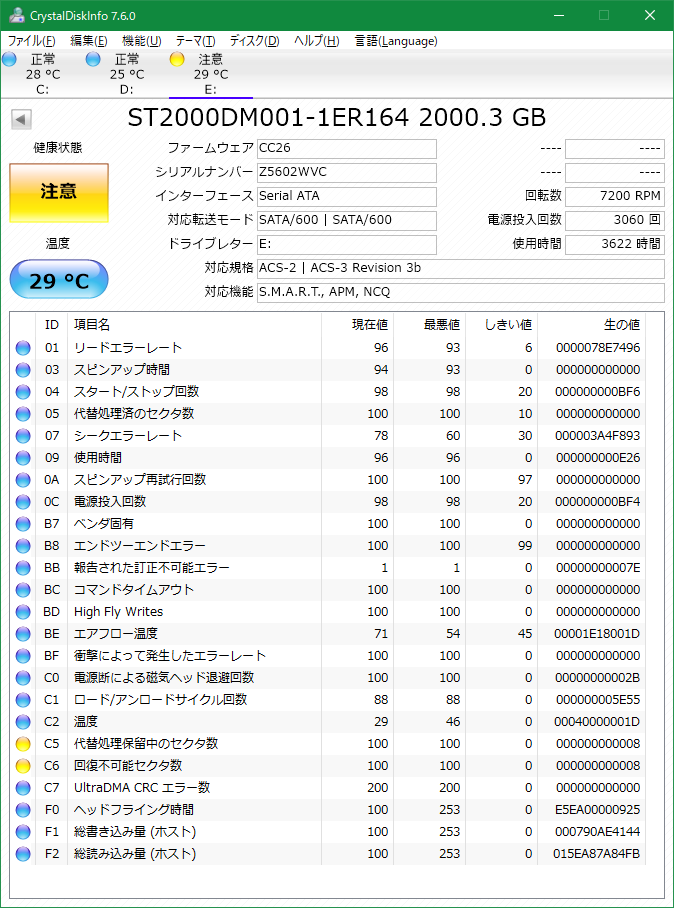Click the 29 °C temperature button
674x908 pixels.
click(x=59, y=281)
